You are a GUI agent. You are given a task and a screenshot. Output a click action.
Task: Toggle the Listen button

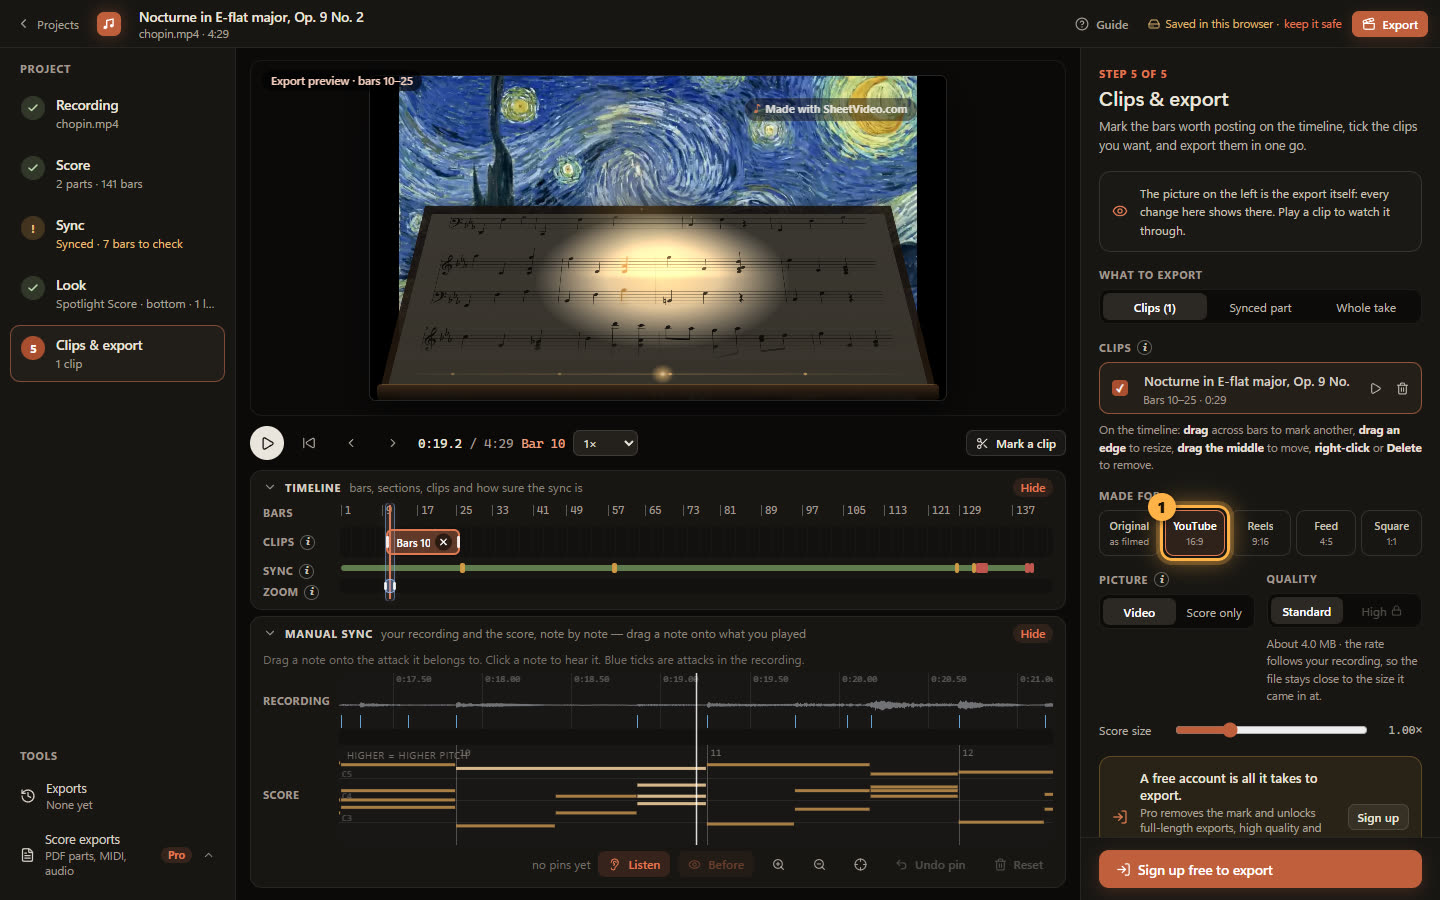(635, 865)
